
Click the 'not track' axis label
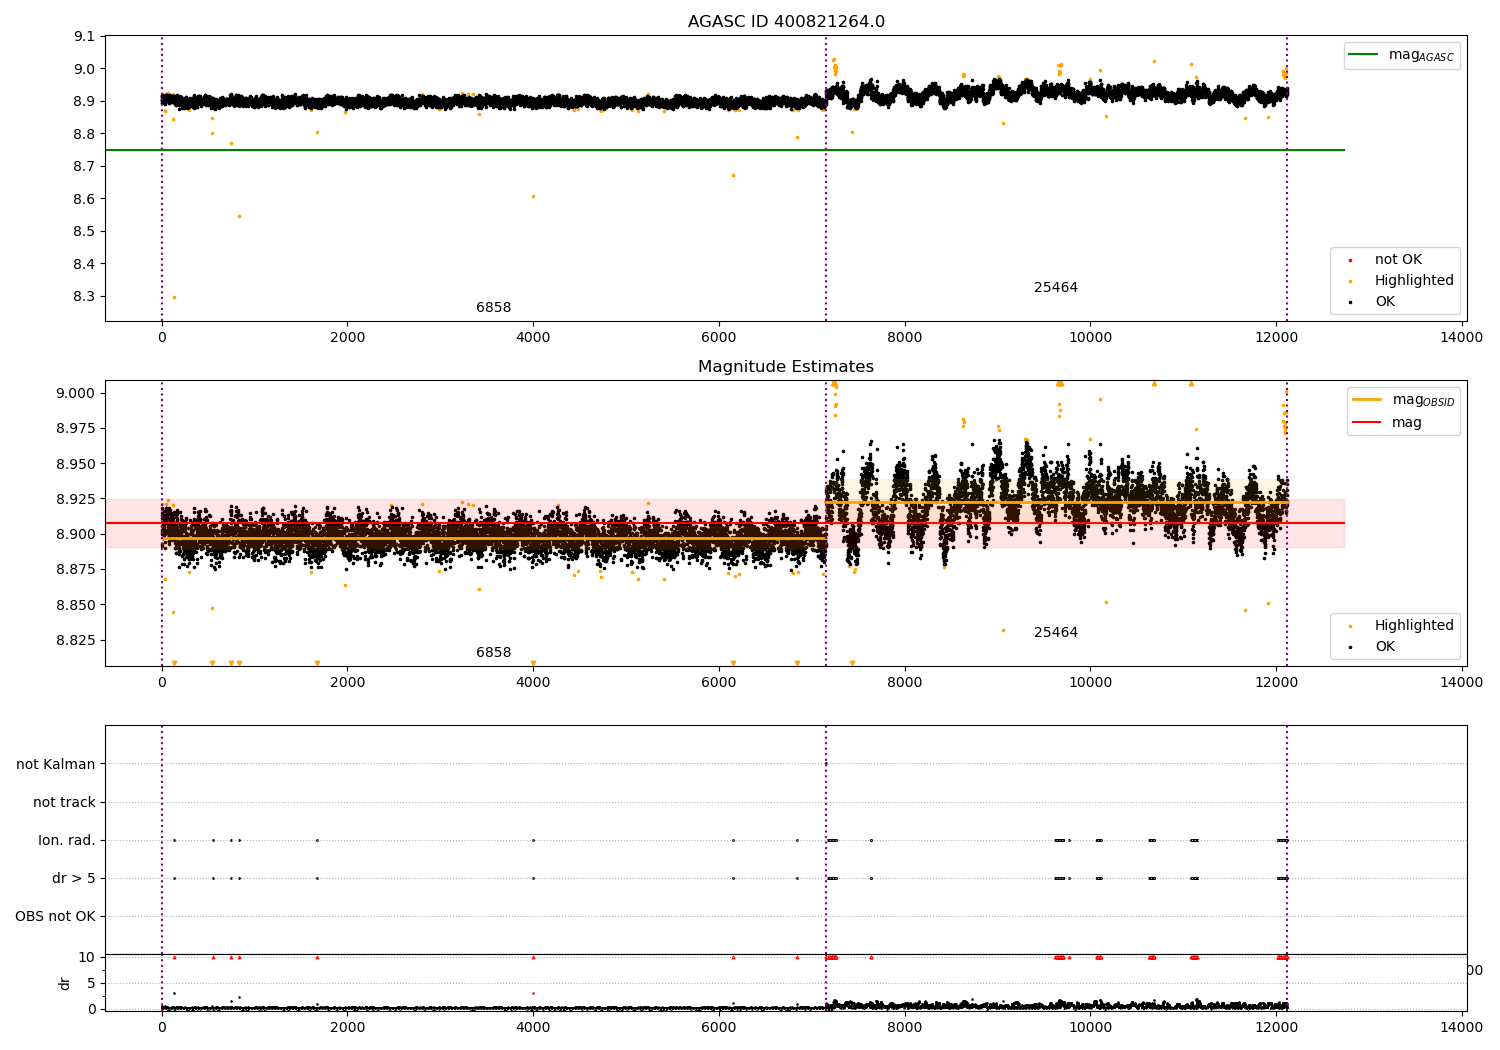click(64, 802)
